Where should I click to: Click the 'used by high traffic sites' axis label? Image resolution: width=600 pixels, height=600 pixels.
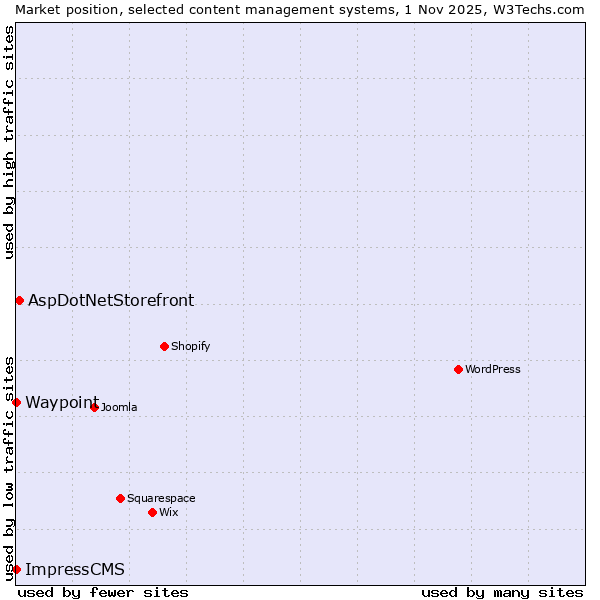tap(9, 142)
